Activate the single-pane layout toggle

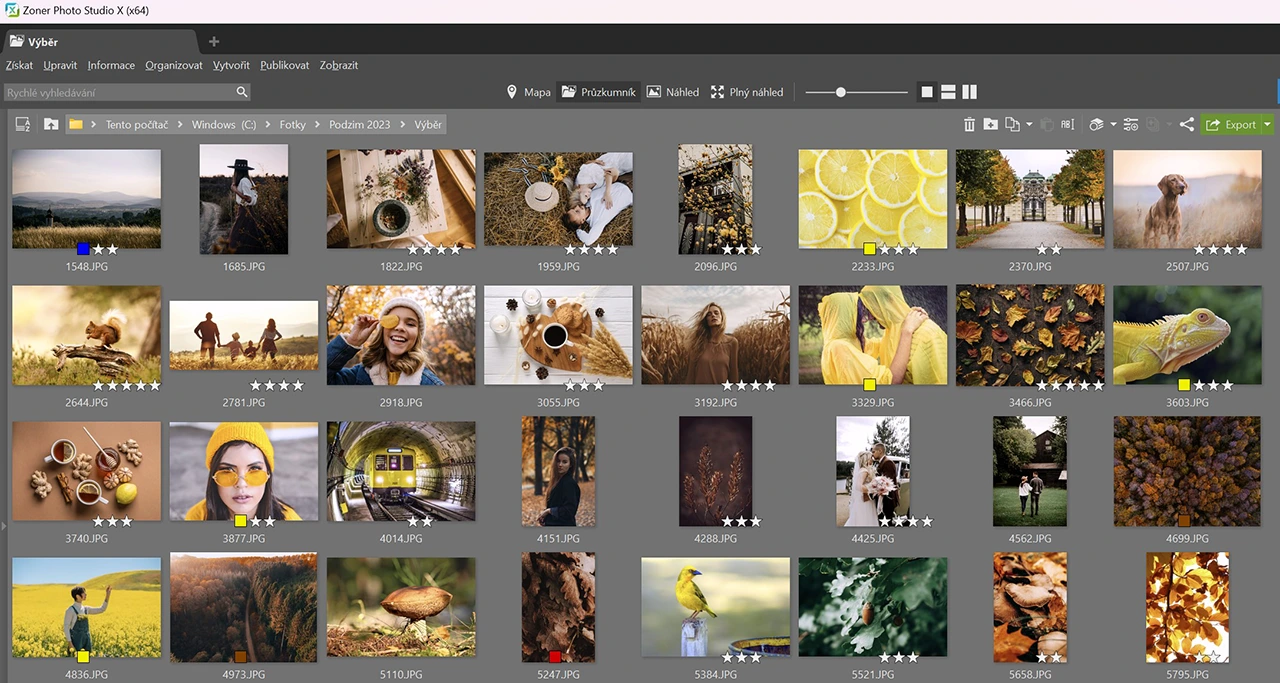(x=926, y=91)
